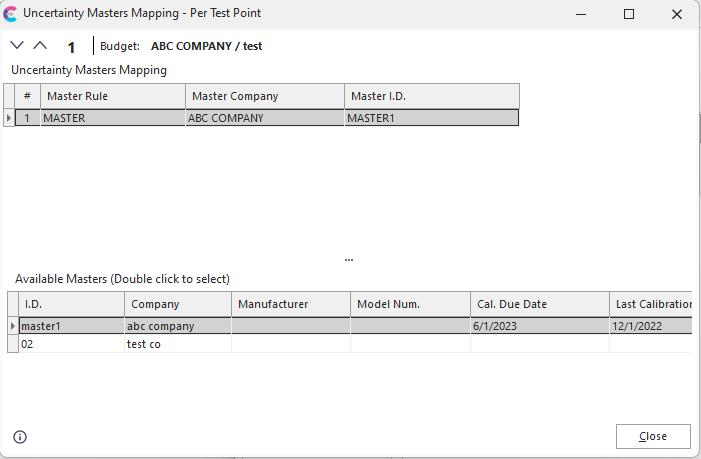Screen dimensions: 701x459
Task: Click the down chevron navigation arrow
Action: 17,45
